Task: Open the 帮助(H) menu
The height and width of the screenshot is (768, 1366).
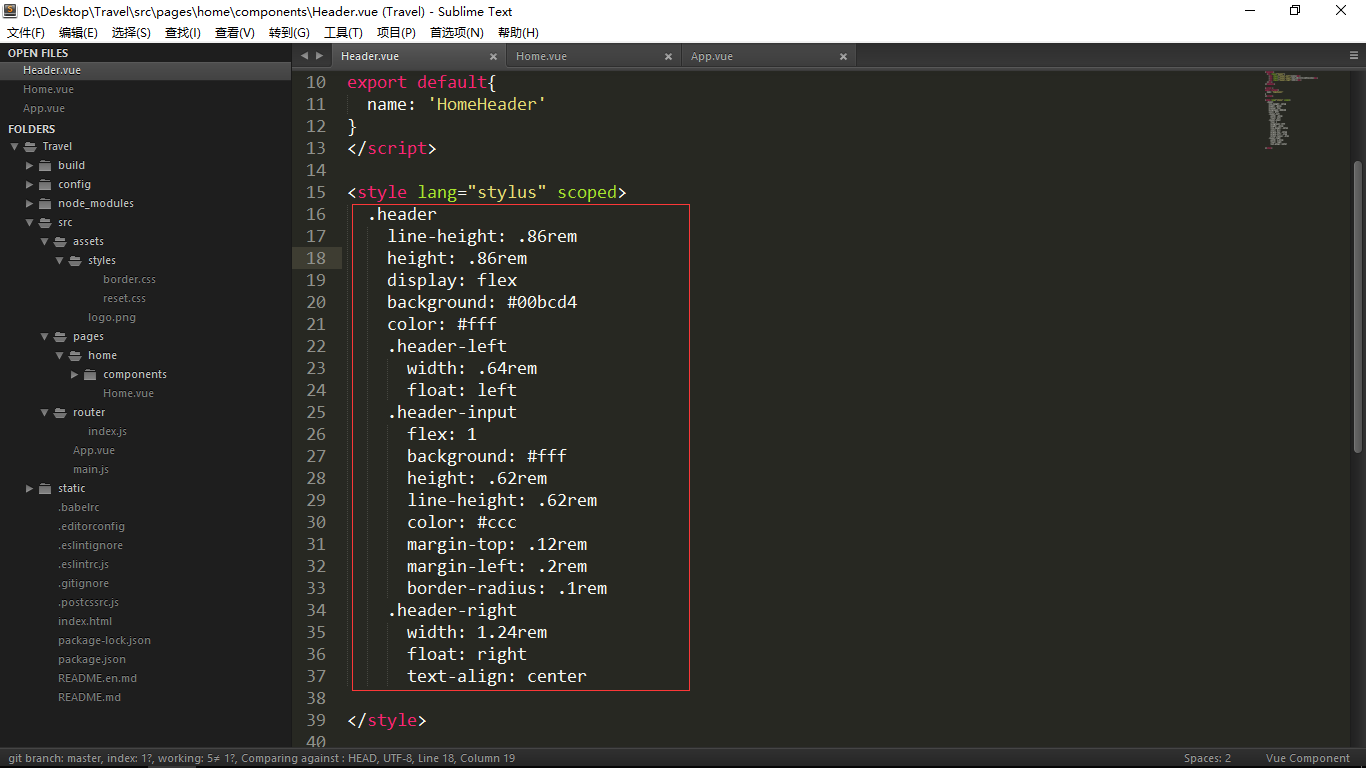Action: pyautogui.click(x=518, y=33)
